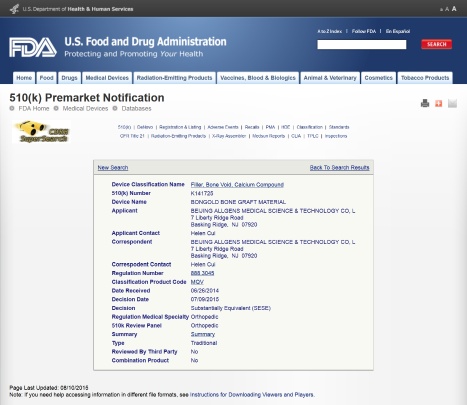
Task: Select the smallest text size A
Action: (x=441, y=10)
